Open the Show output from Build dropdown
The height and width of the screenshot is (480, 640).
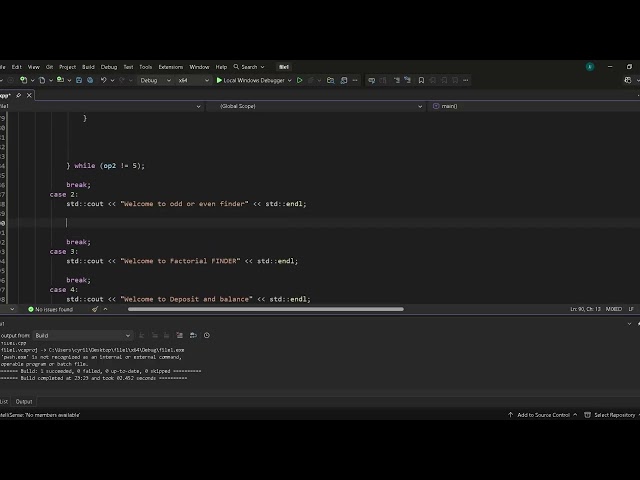(82, 336)
